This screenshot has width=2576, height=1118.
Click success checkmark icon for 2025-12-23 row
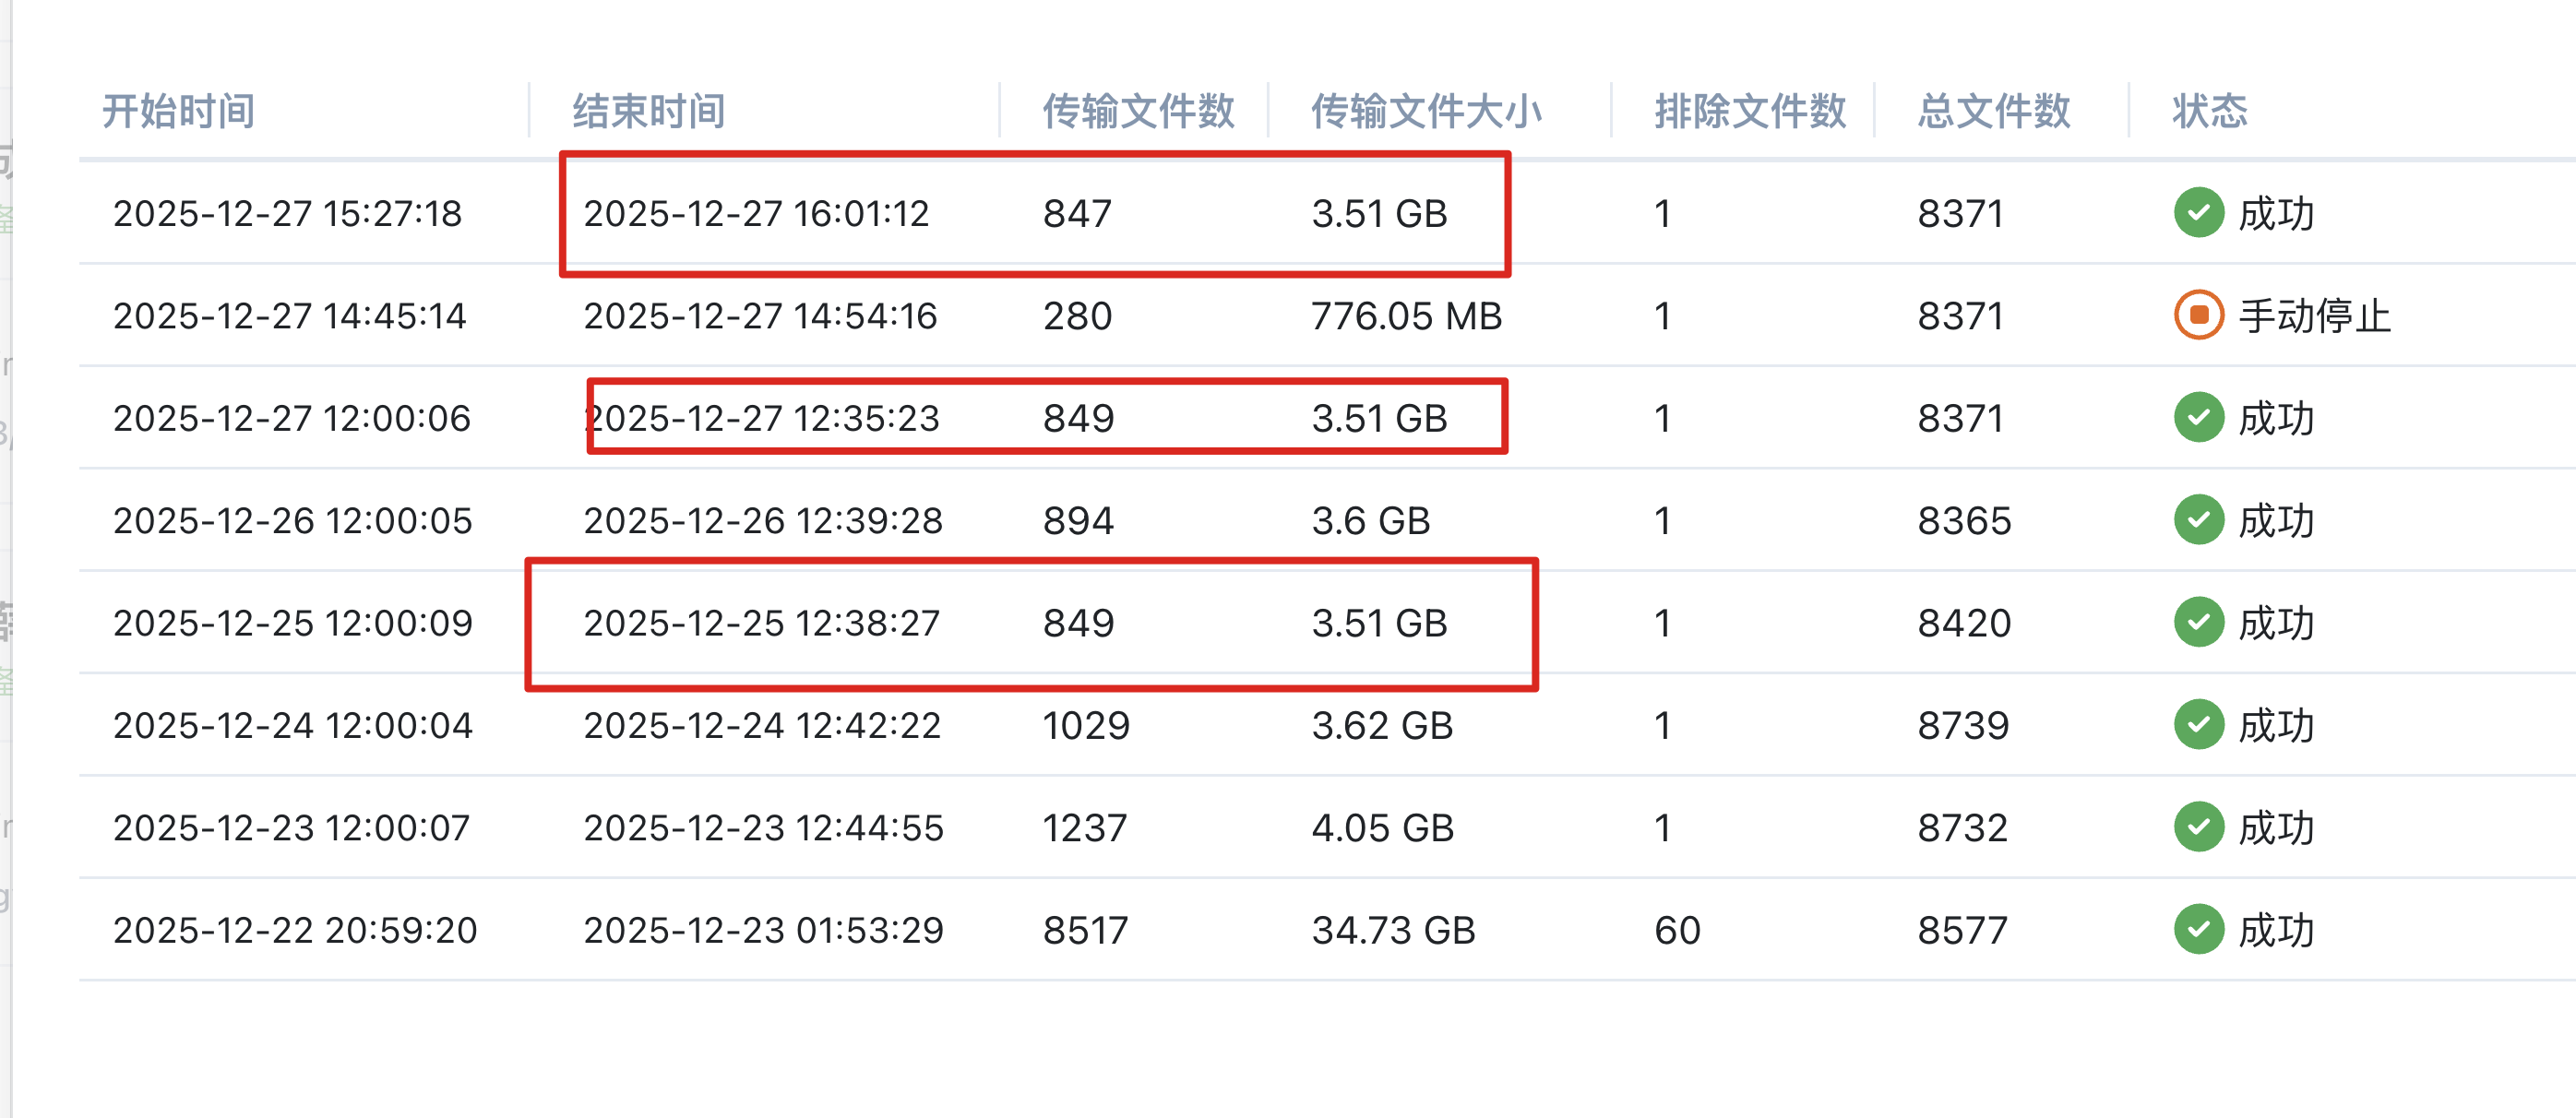(2198, 827)
